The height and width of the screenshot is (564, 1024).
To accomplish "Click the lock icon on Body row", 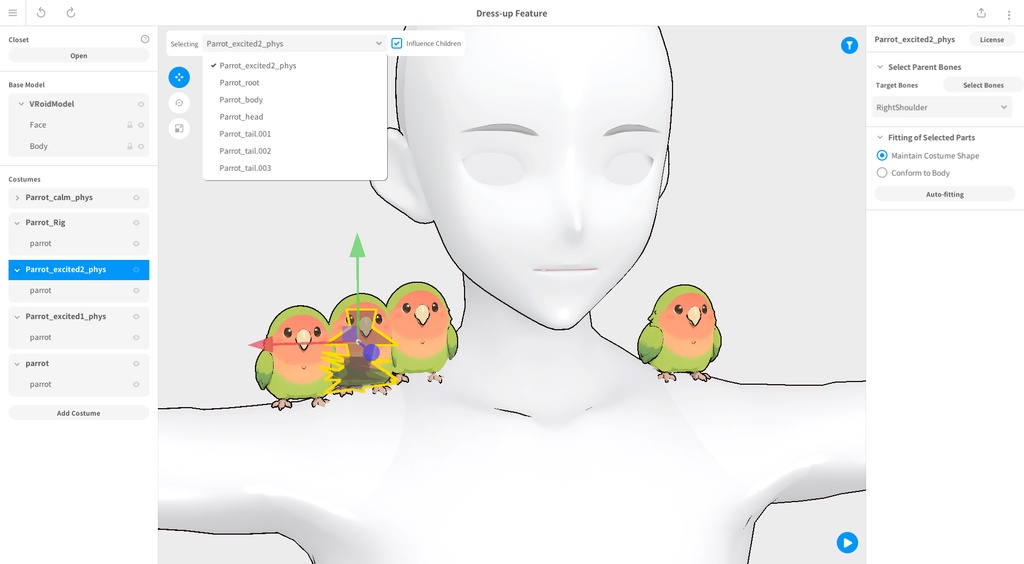I will tap(129, 146).
